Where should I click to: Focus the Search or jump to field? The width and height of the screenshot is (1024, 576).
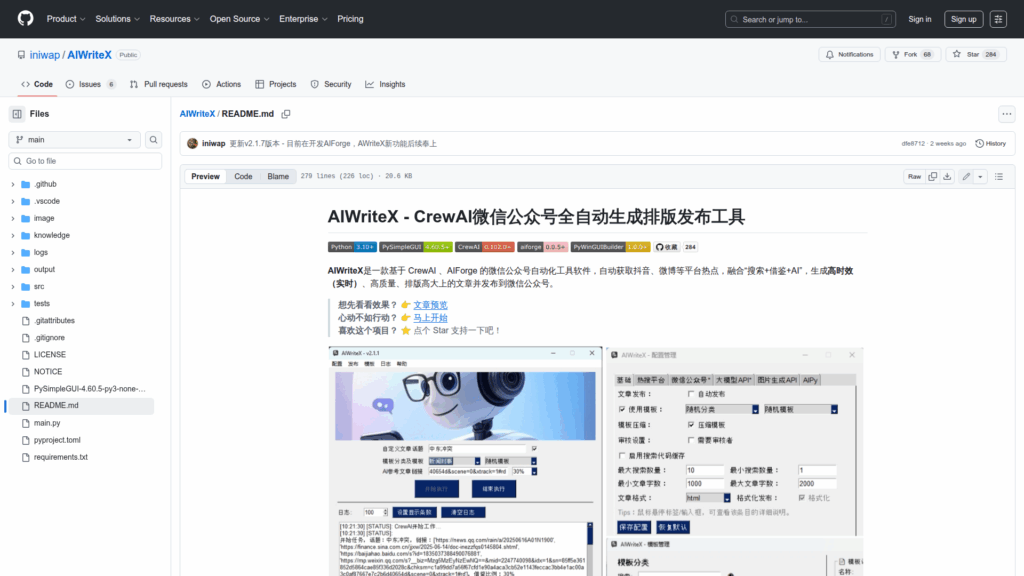(x=810, y=19)
